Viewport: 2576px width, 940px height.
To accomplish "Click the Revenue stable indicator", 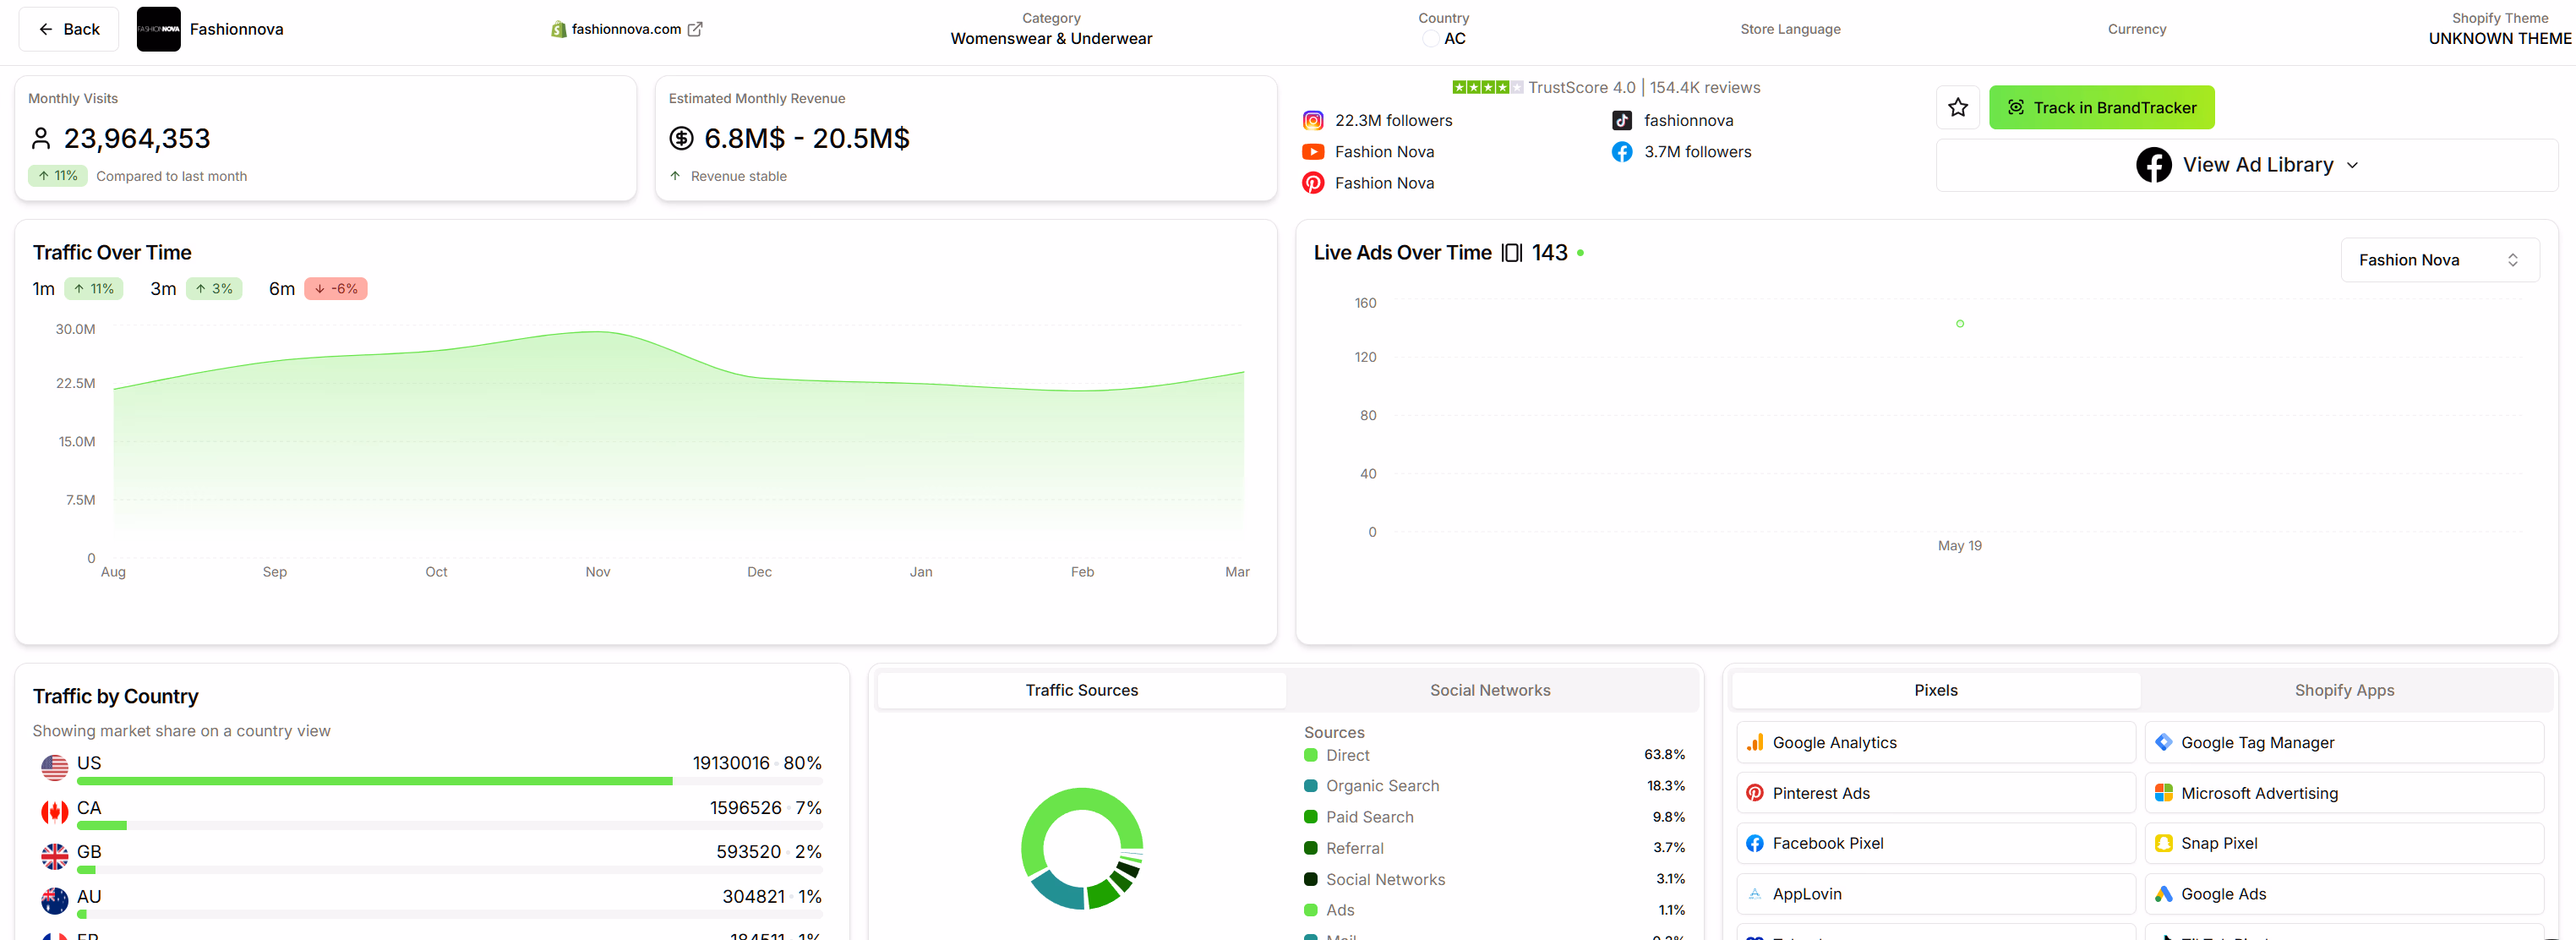I will click(x=728, y=176).
